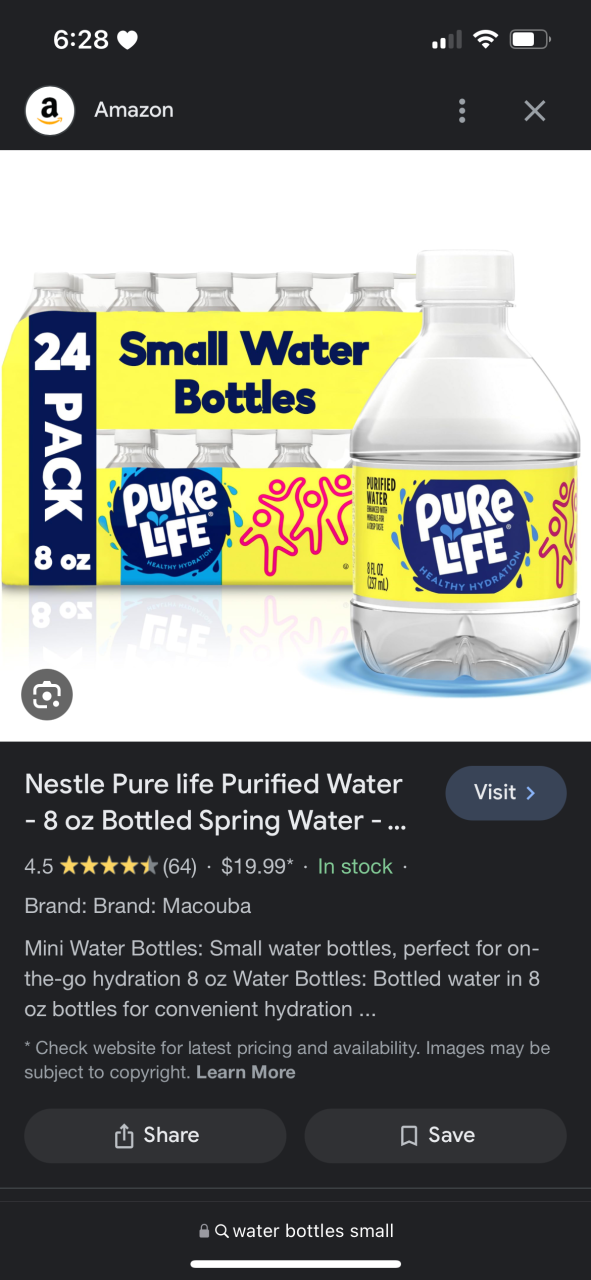Image resolution: width=591 pixels, height=1280 pixels.
Task: Tap the Amazon source name text
Action: pos(134,110)
